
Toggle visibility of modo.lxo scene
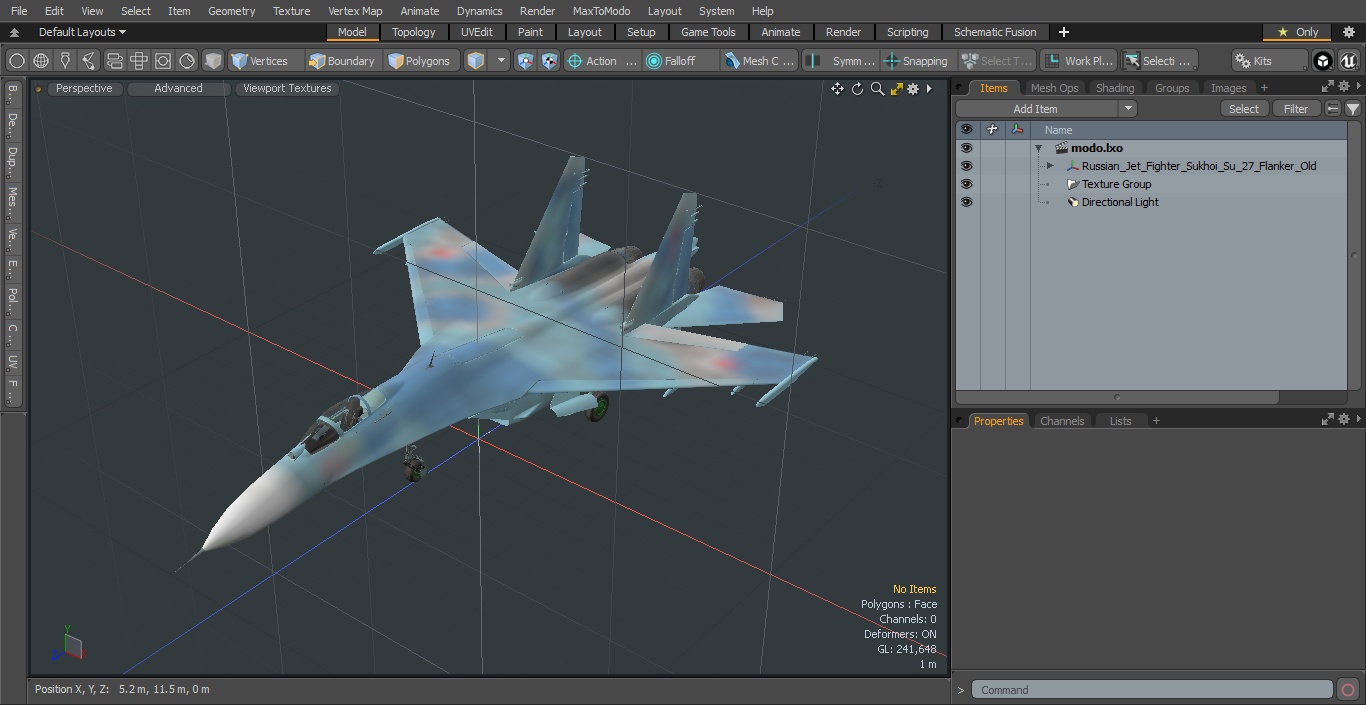click(966, 148)
